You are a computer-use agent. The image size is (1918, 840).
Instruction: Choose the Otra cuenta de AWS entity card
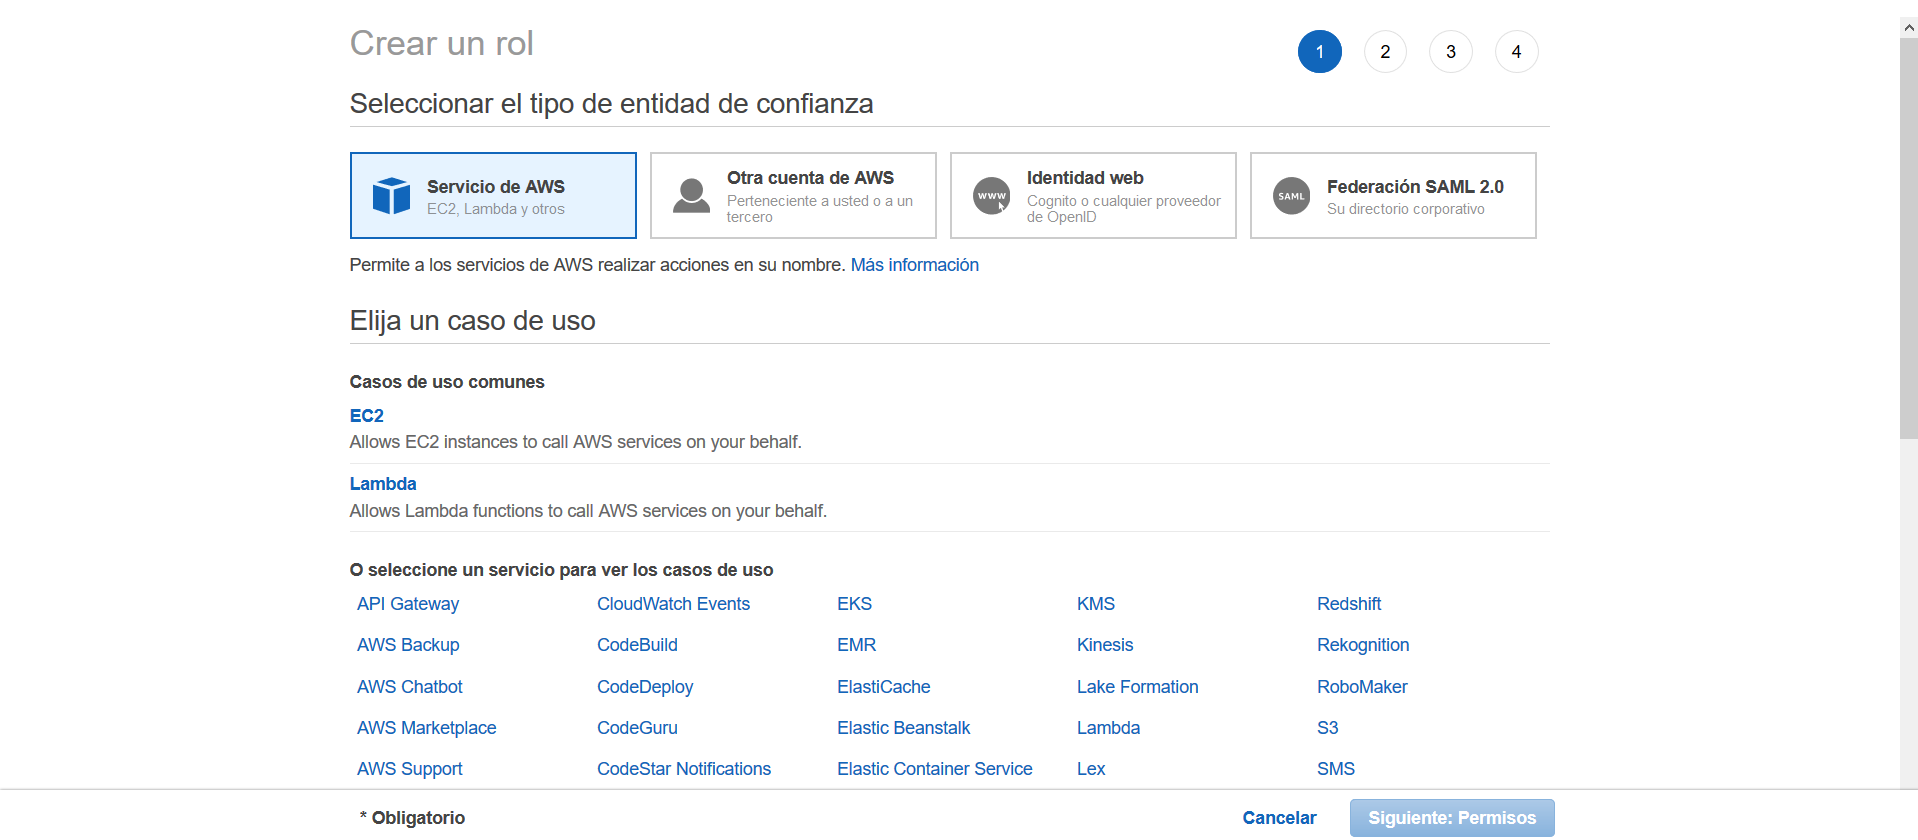(793, 196)
